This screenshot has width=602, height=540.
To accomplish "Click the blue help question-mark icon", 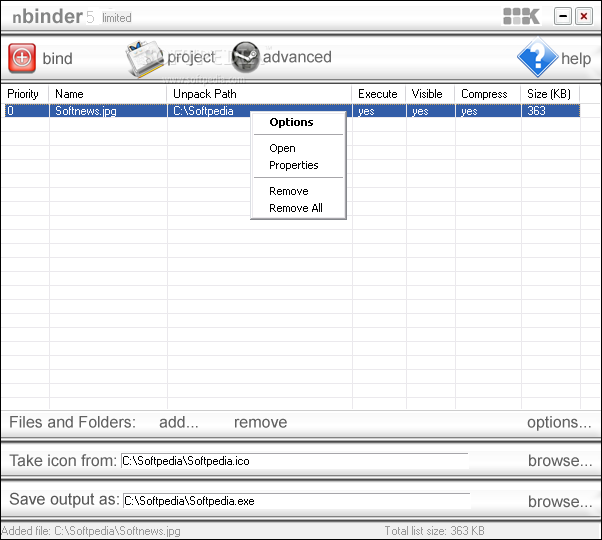I will [538, 57].
